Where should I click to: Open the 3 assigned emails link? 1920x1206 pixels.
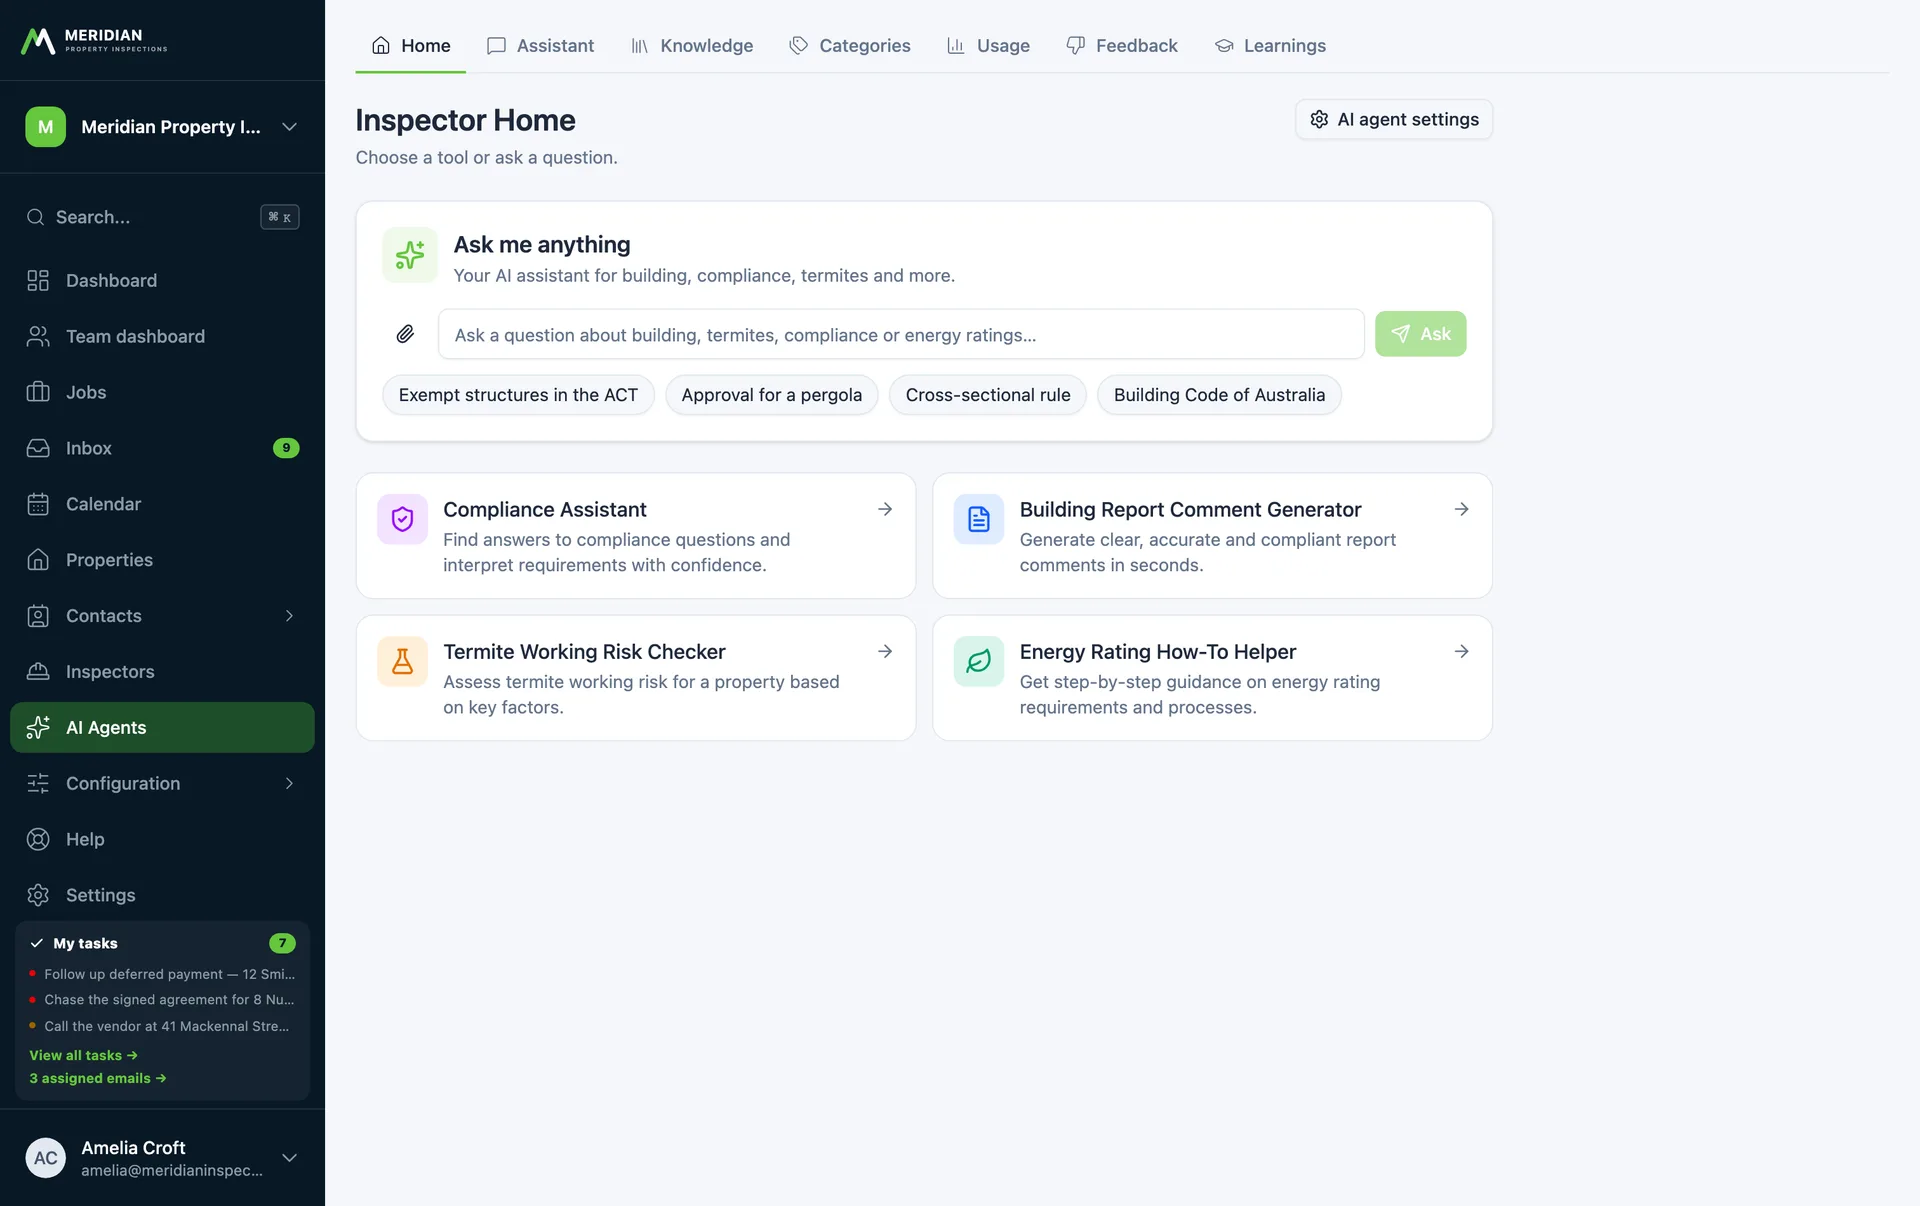pos(98,1079)
